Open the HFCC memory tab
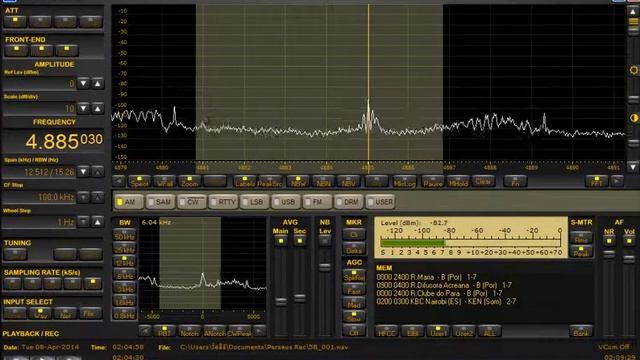 click(386, 331)
